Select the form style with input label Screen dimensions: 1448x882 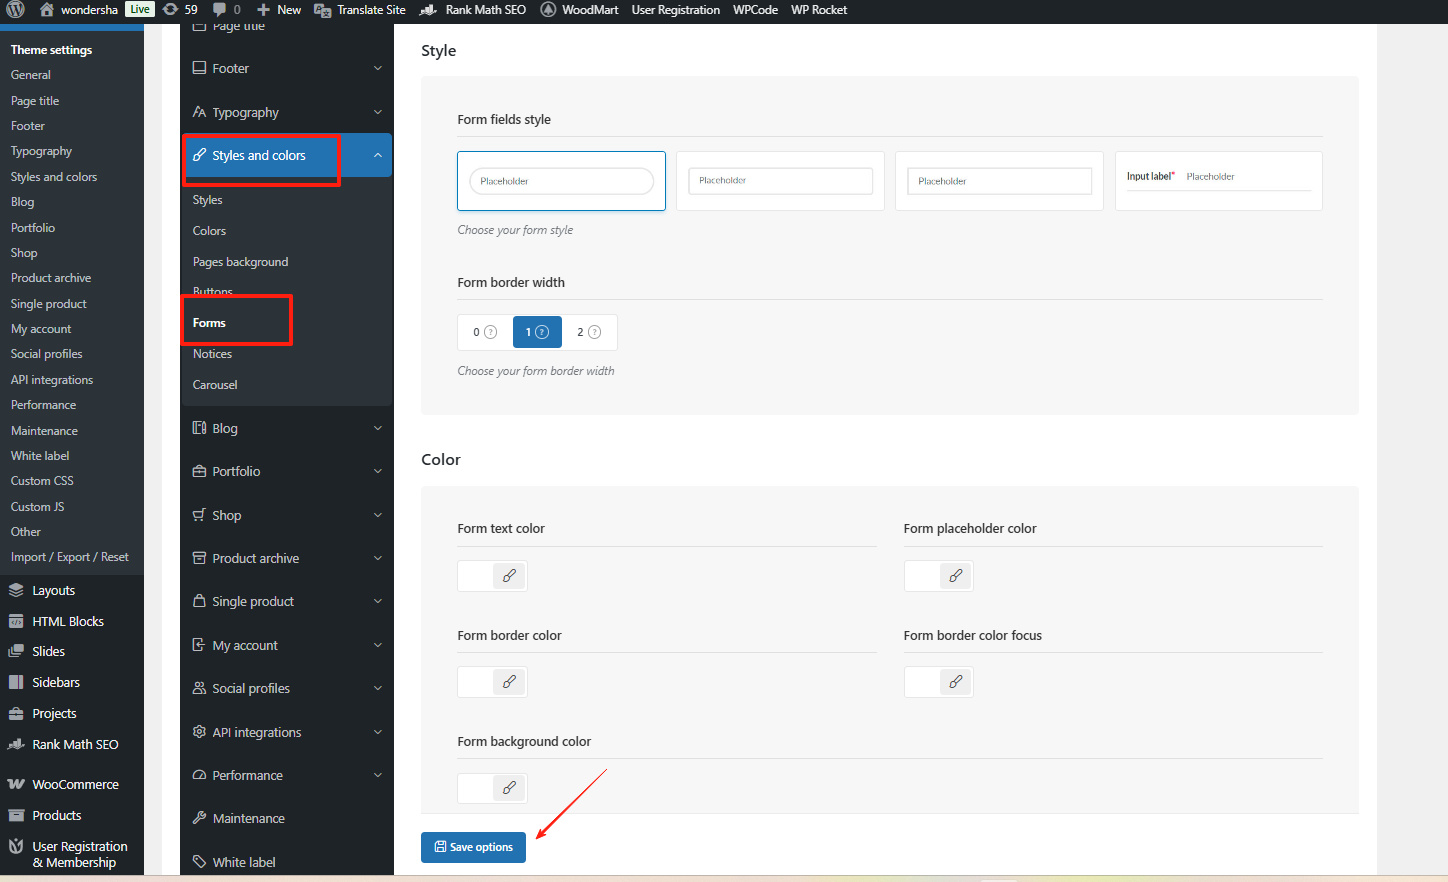[1218, 180]
